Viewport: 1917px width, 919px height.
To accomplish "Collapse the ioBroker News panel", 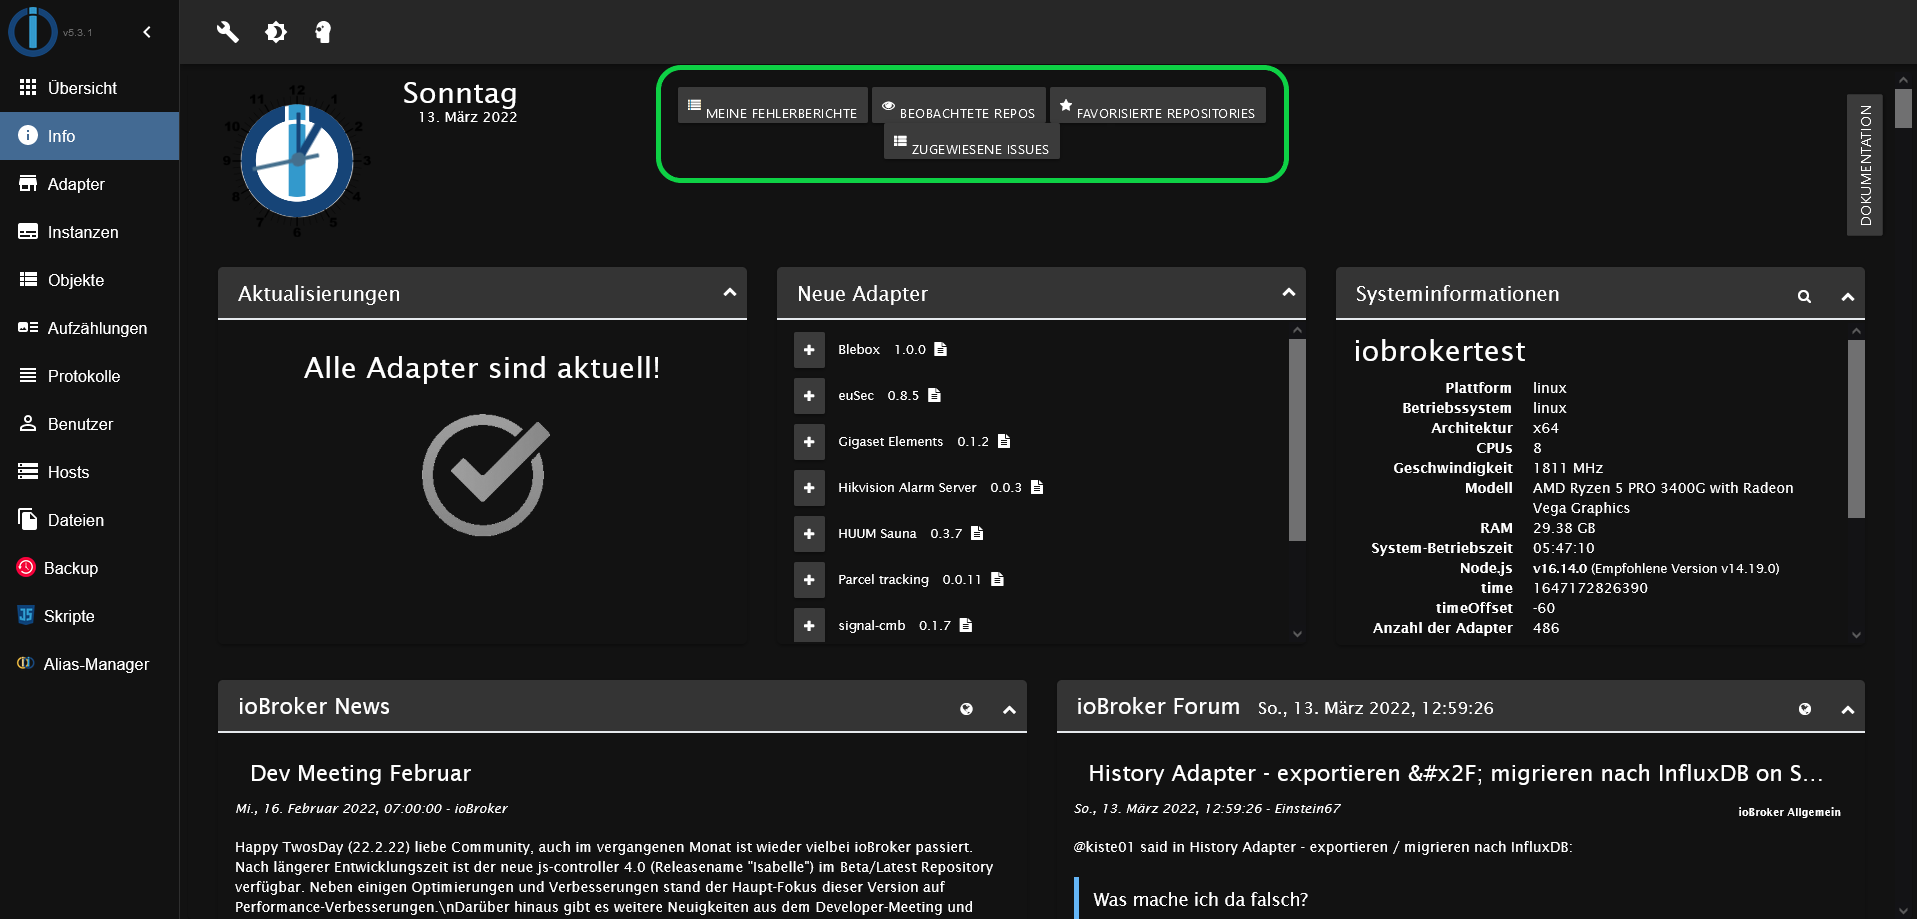I will tap(1009, 710).
